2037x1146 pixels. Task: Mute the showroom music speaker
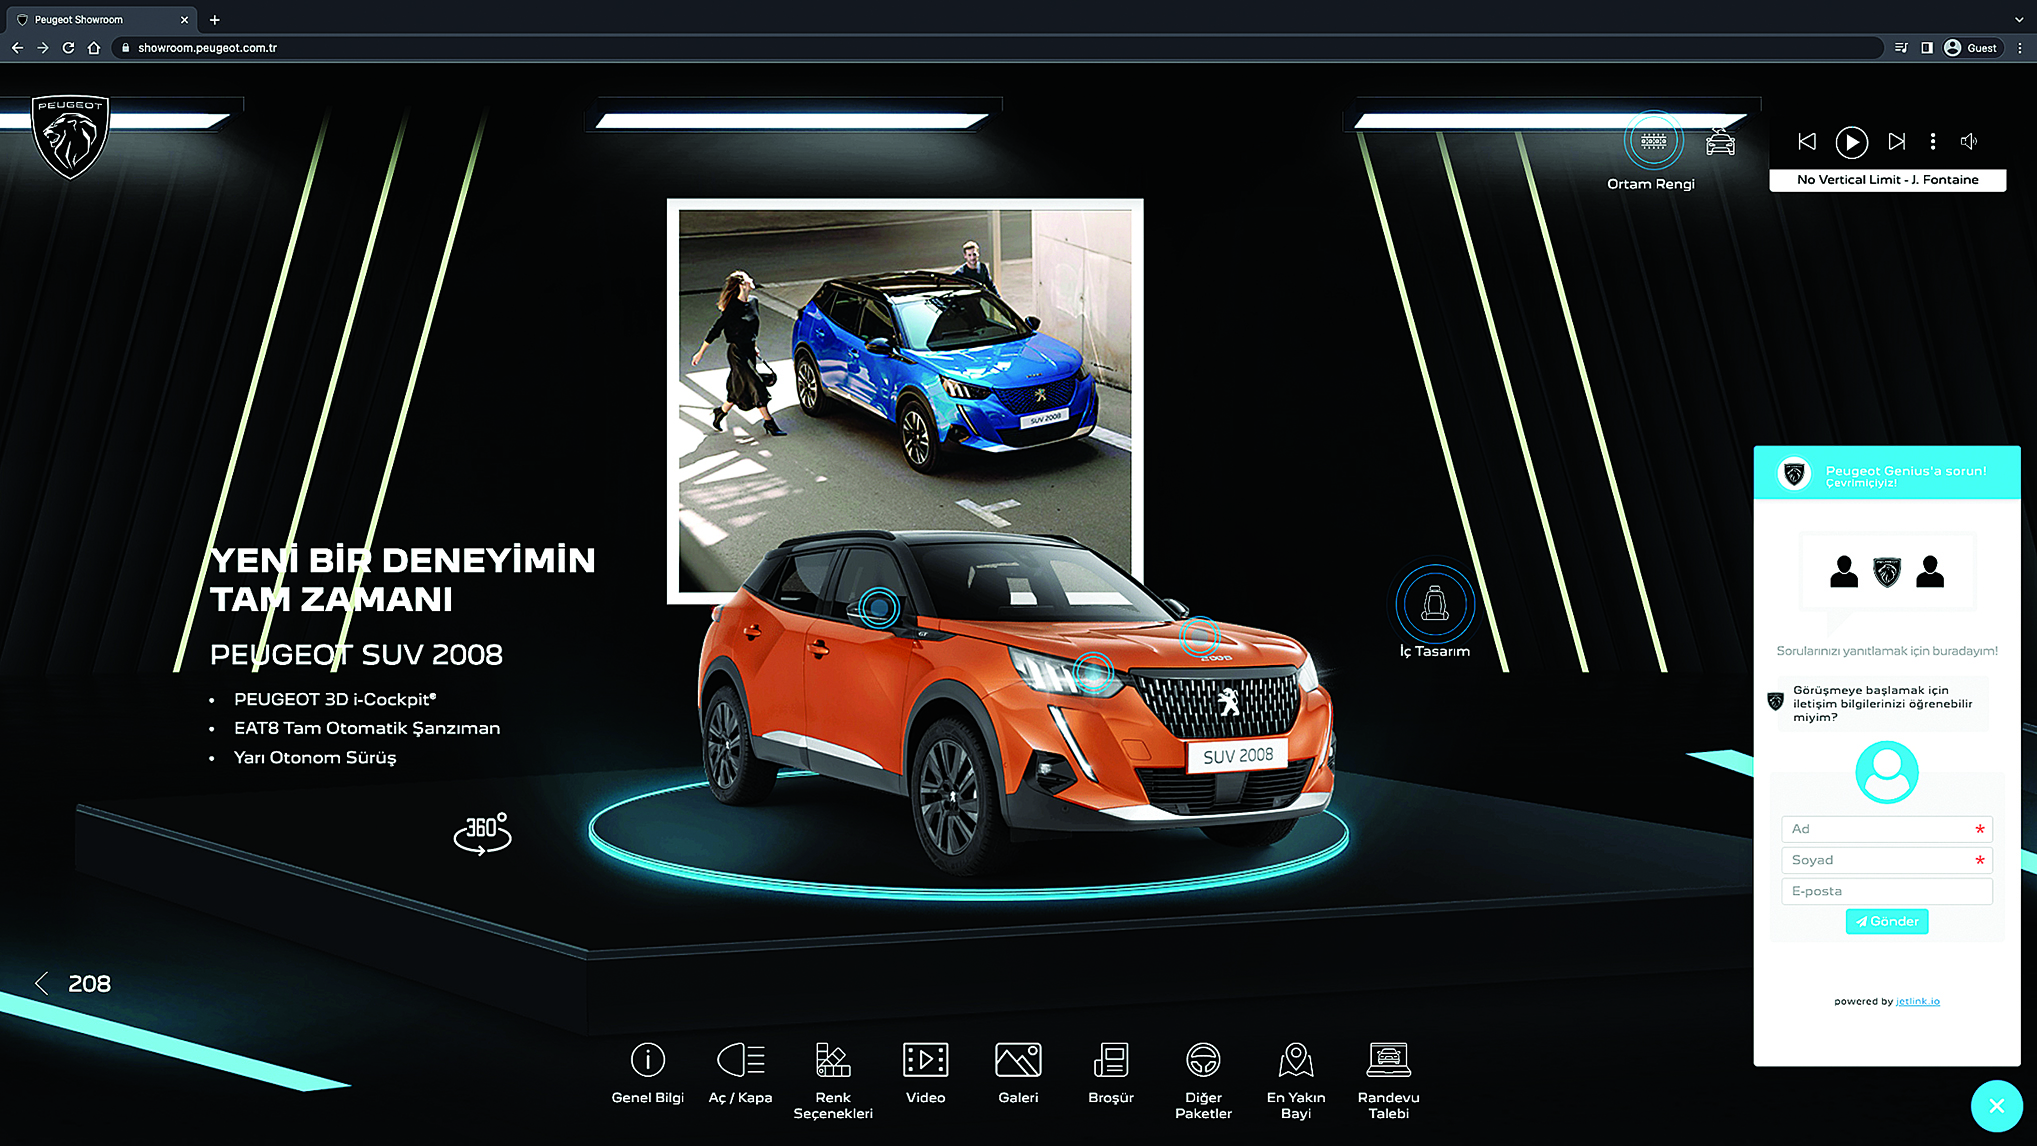(1968, 142)
